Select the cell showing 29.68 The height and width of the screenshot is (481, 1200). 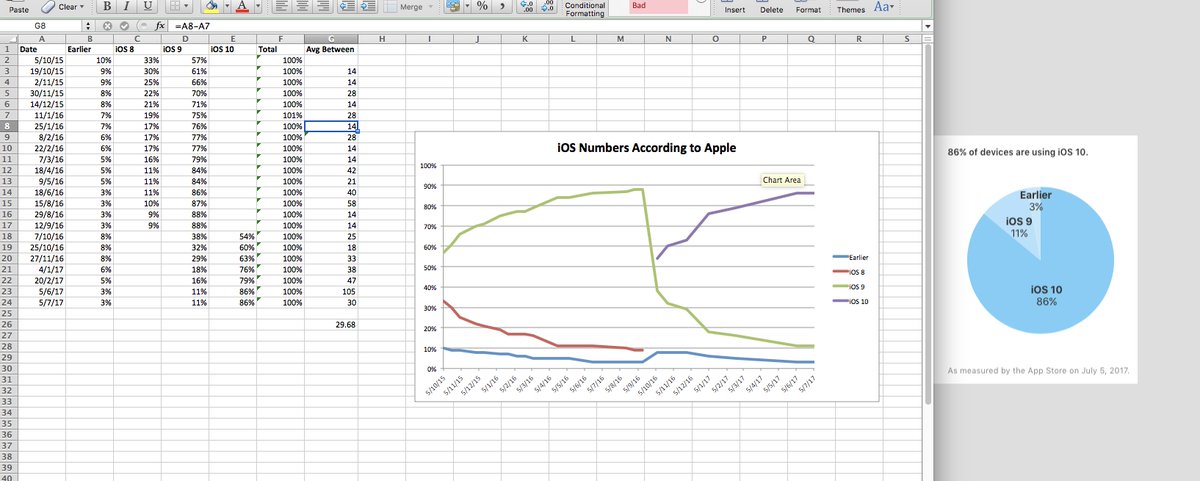tap(332, 324)
